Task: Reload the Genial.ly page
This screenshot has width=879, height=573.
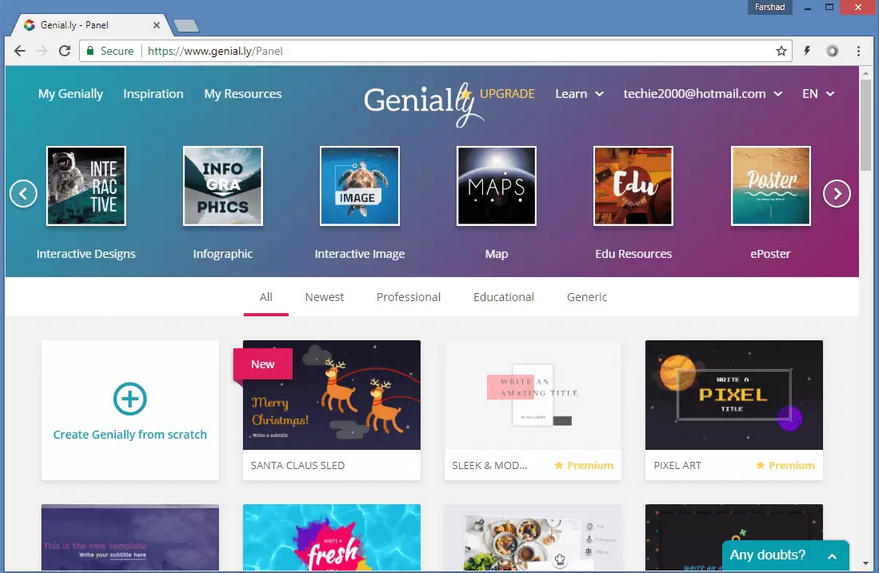Action: 64,51
